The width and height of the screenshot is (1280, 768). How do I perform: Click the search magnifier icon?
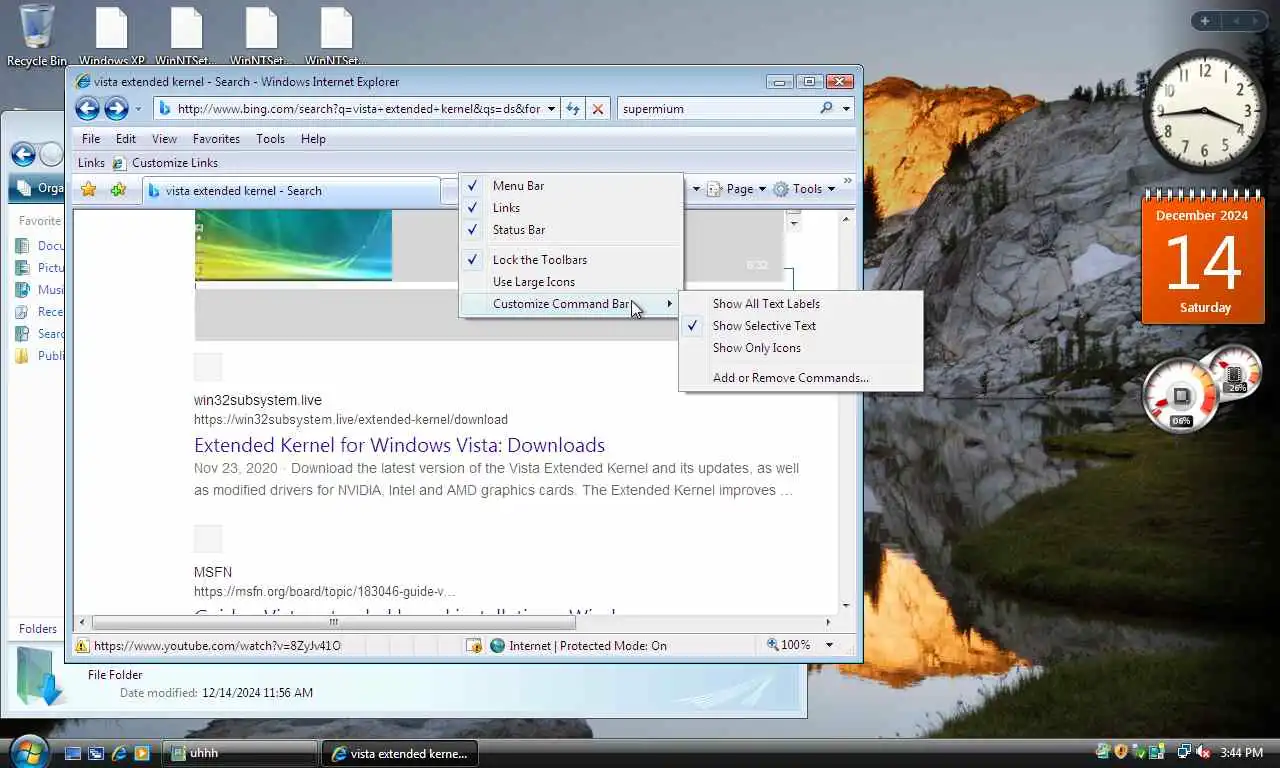[x=827, y=108]
